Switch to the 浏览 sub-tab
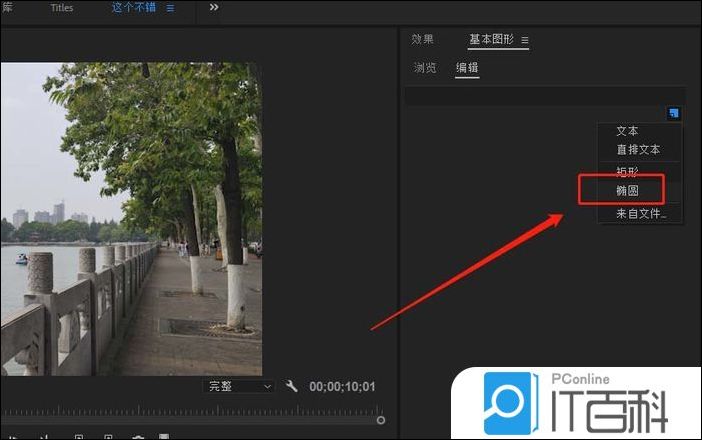This screenshot has height=440, width=702. (425, 68)
